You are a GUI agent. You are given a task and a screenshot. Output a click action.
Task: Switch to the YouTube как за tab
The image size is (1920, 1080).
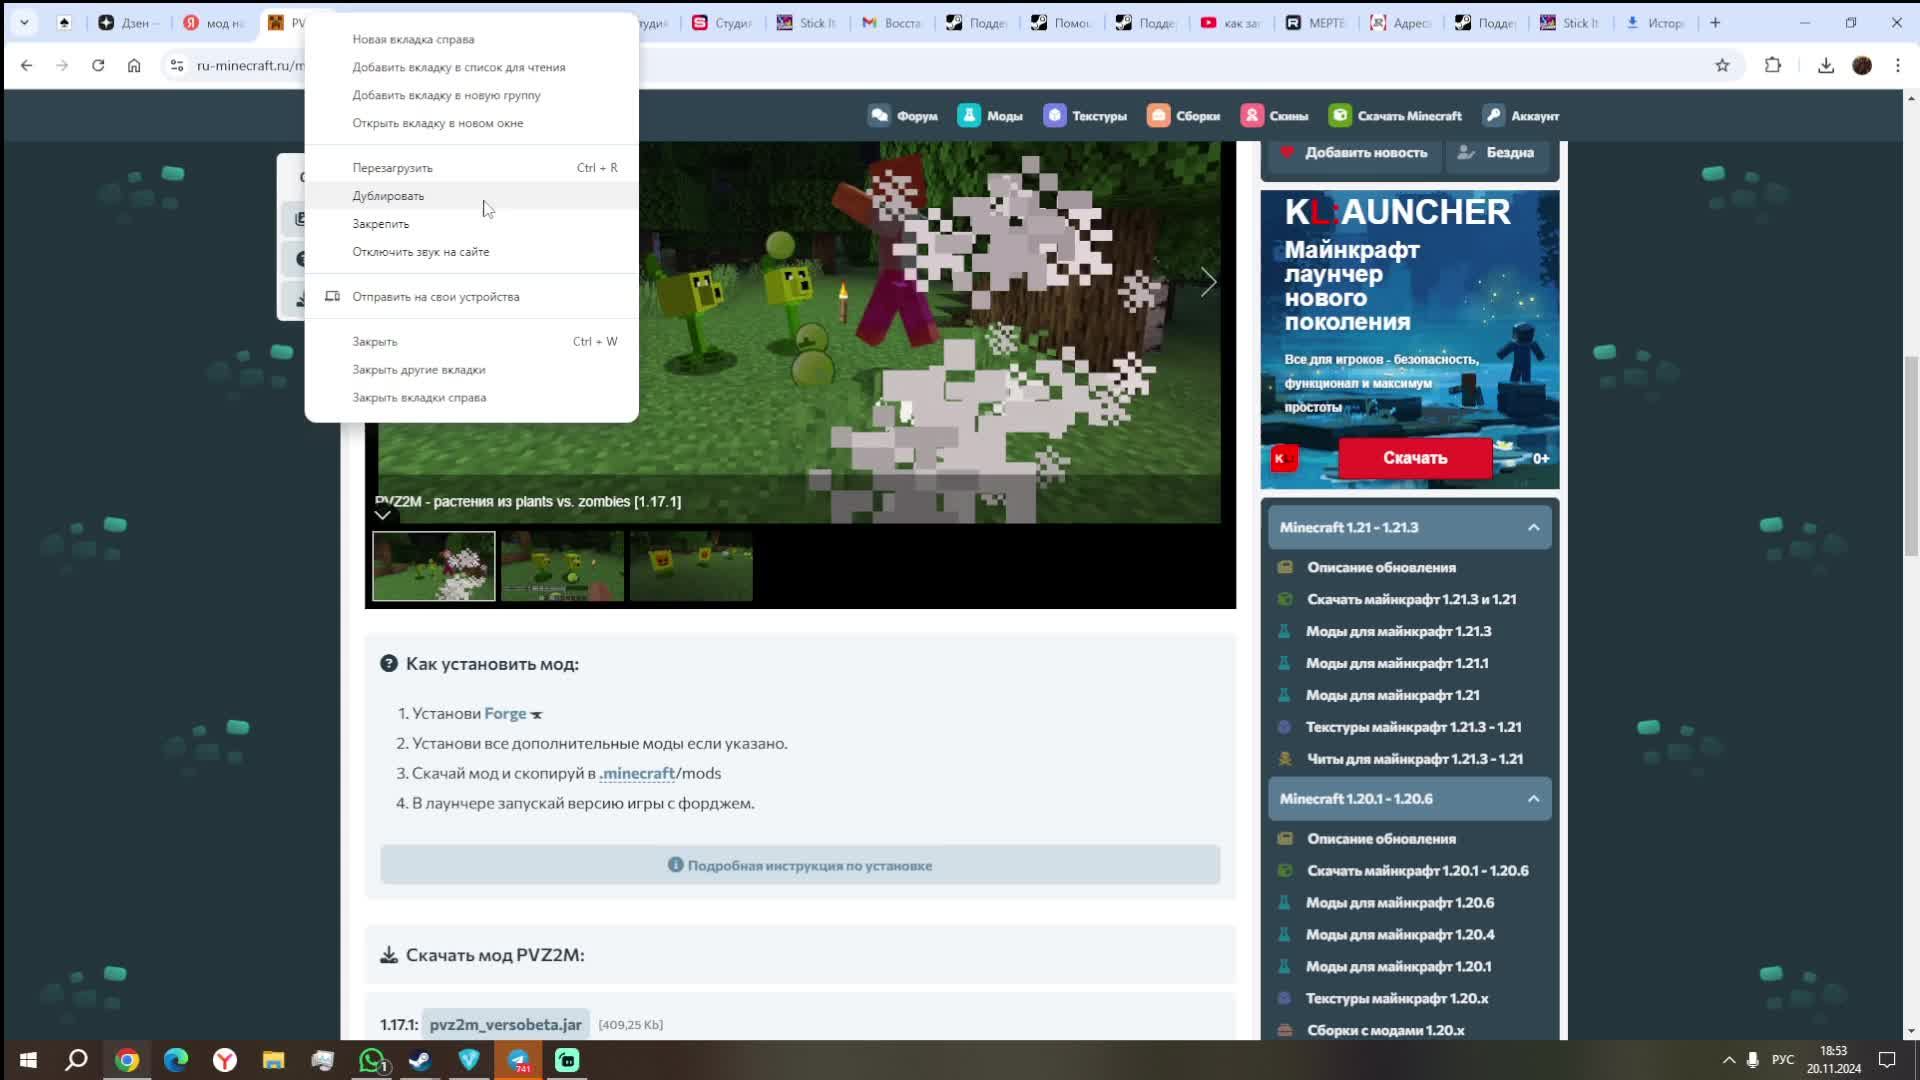(1231, 23)
